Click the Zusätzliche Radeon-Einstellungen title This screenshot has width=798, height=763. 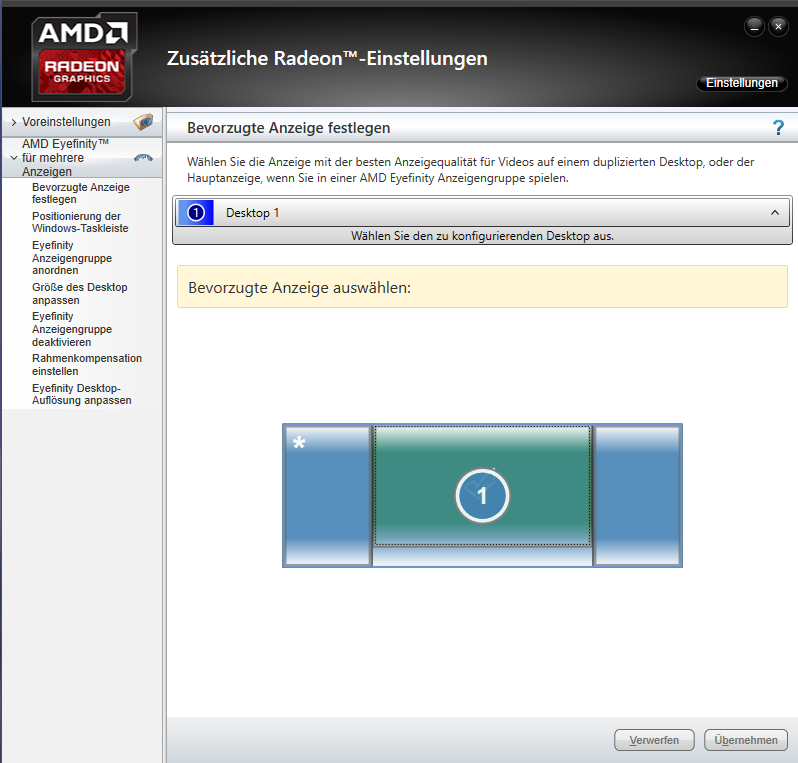pyautogui.click(x=327, y=58)
